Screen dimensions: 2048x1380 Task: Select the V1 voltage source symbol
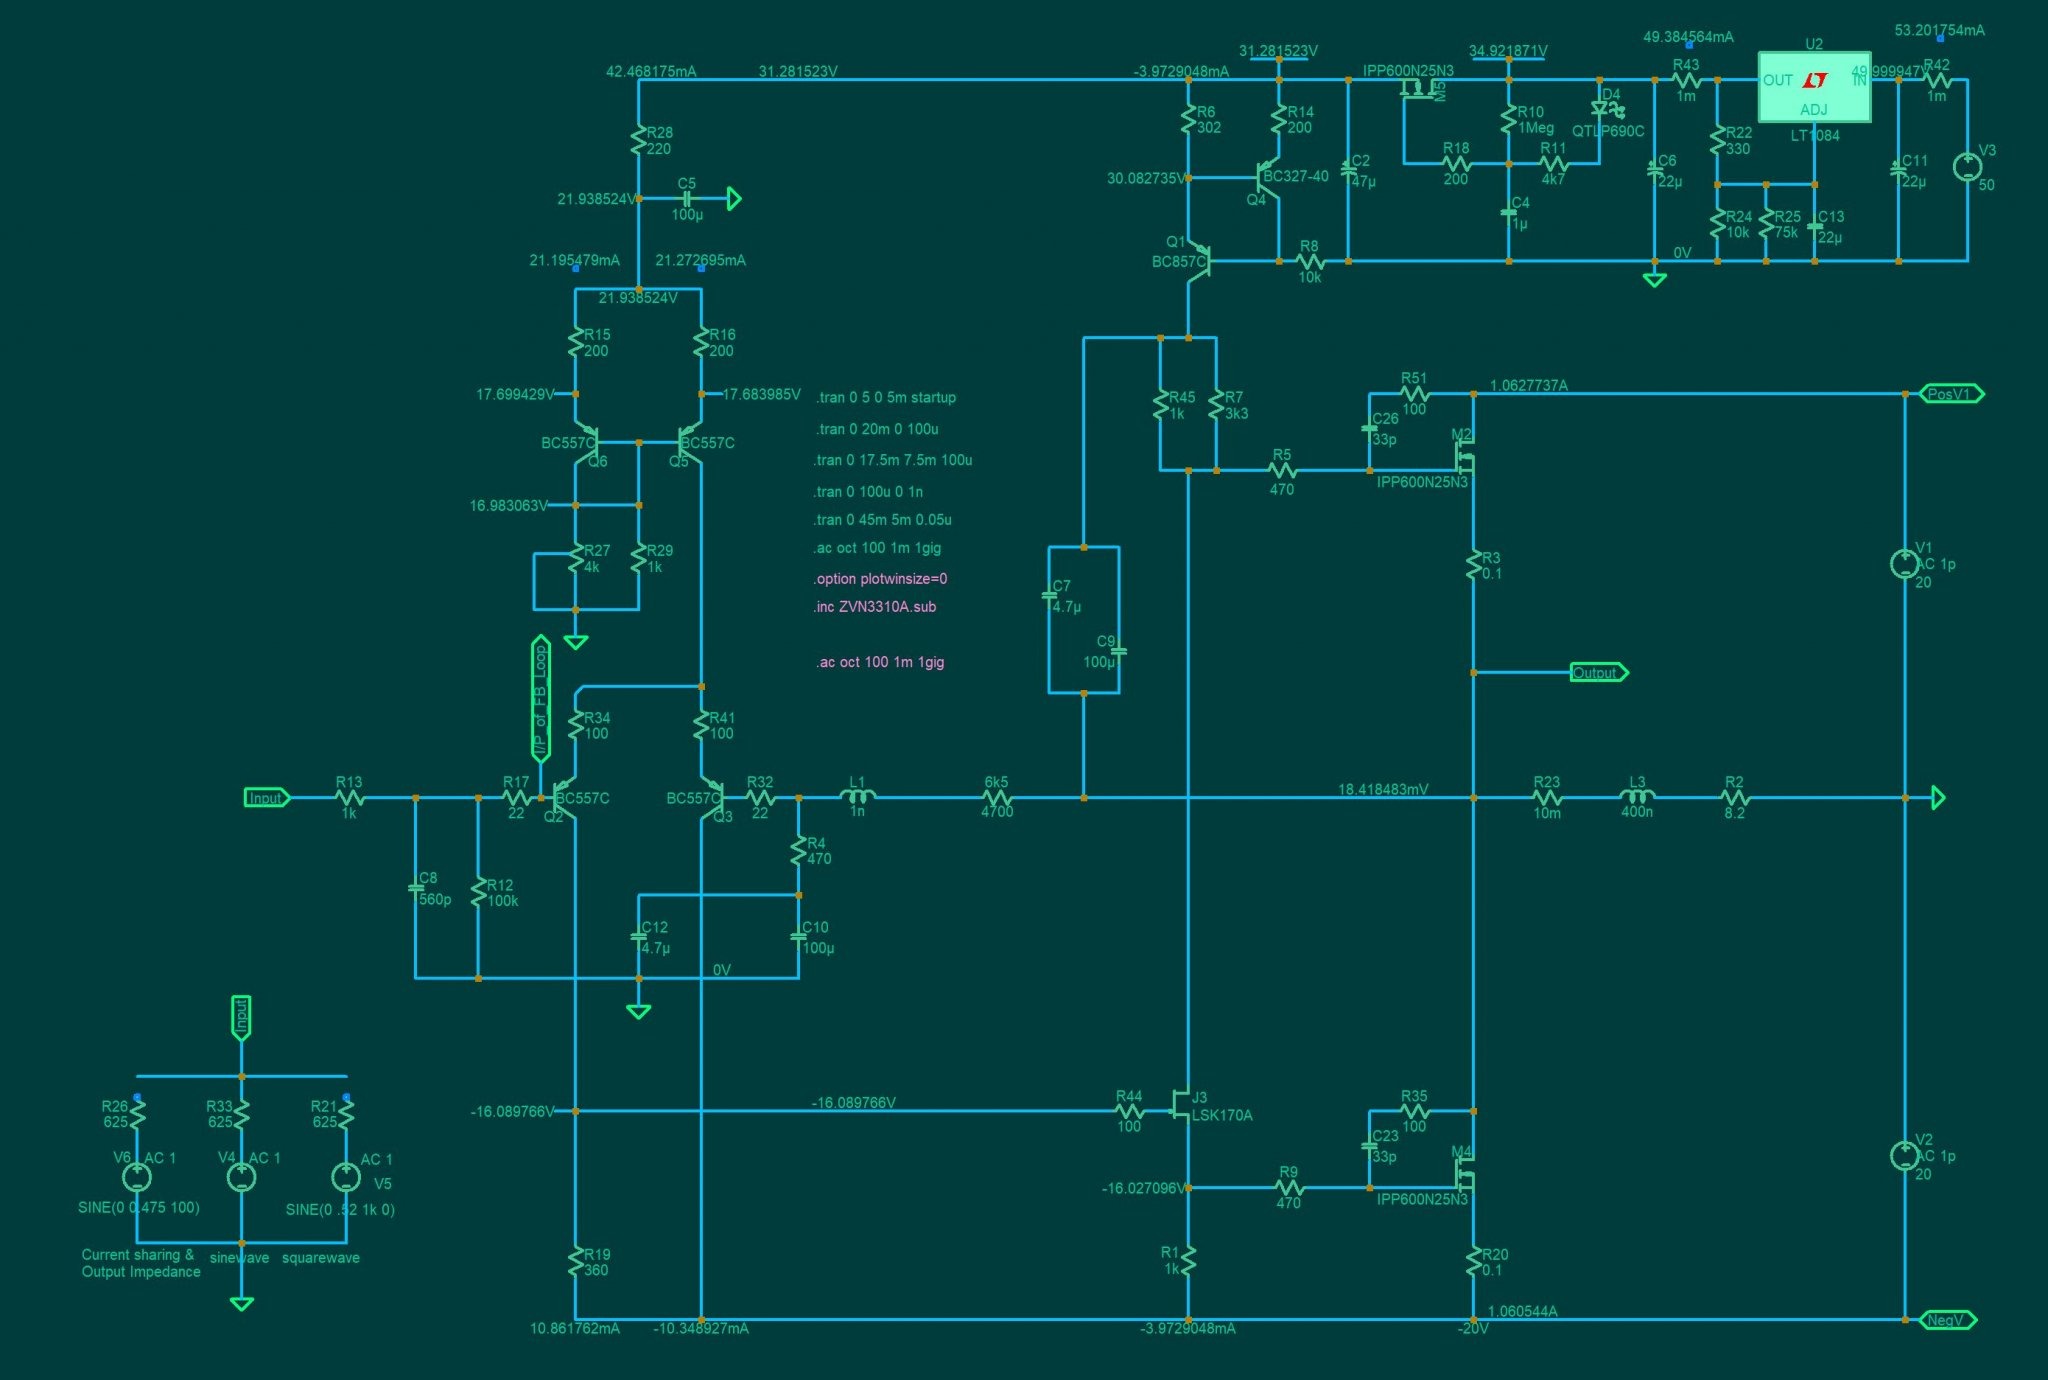point(1904,564)
